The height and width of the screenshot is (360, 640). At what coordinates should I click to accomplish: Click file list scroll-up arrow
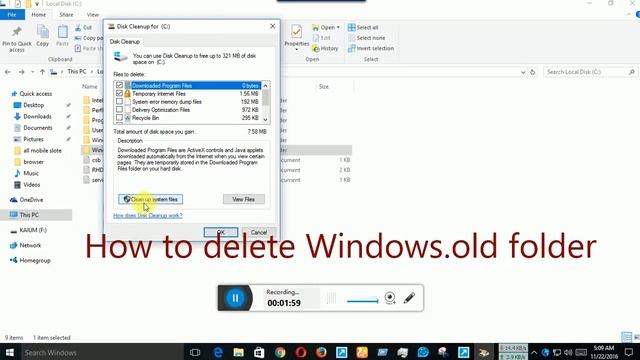point(265,85)
